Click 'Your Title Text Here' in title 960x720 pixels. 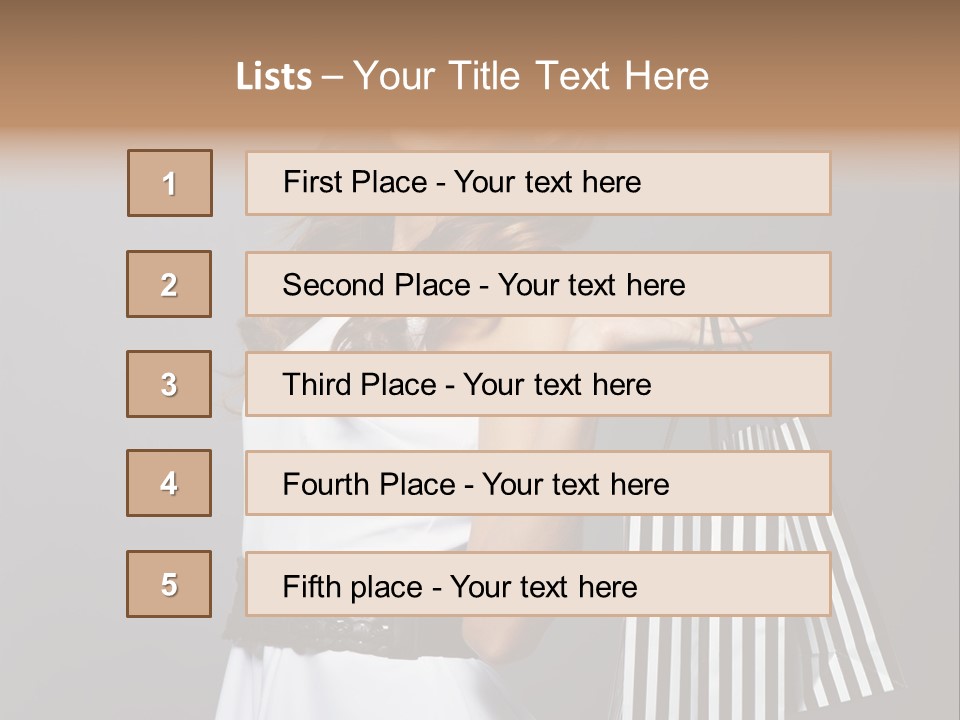point(531,77)
